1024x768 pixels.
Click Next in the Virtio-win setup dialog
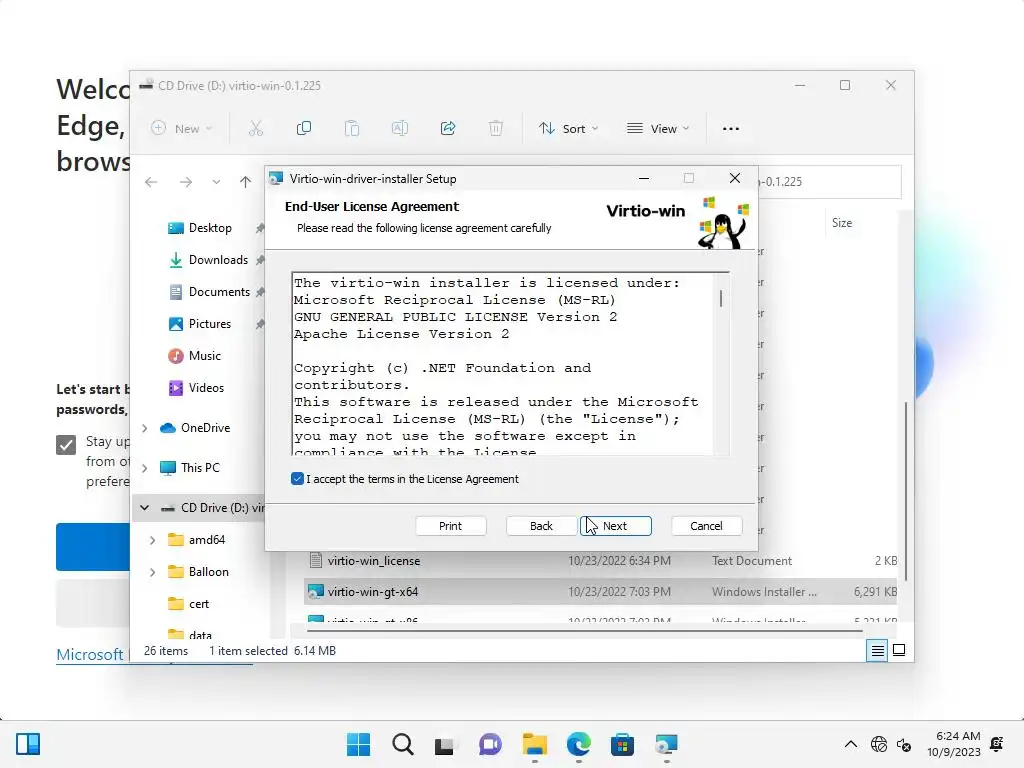tap(615, 526)
